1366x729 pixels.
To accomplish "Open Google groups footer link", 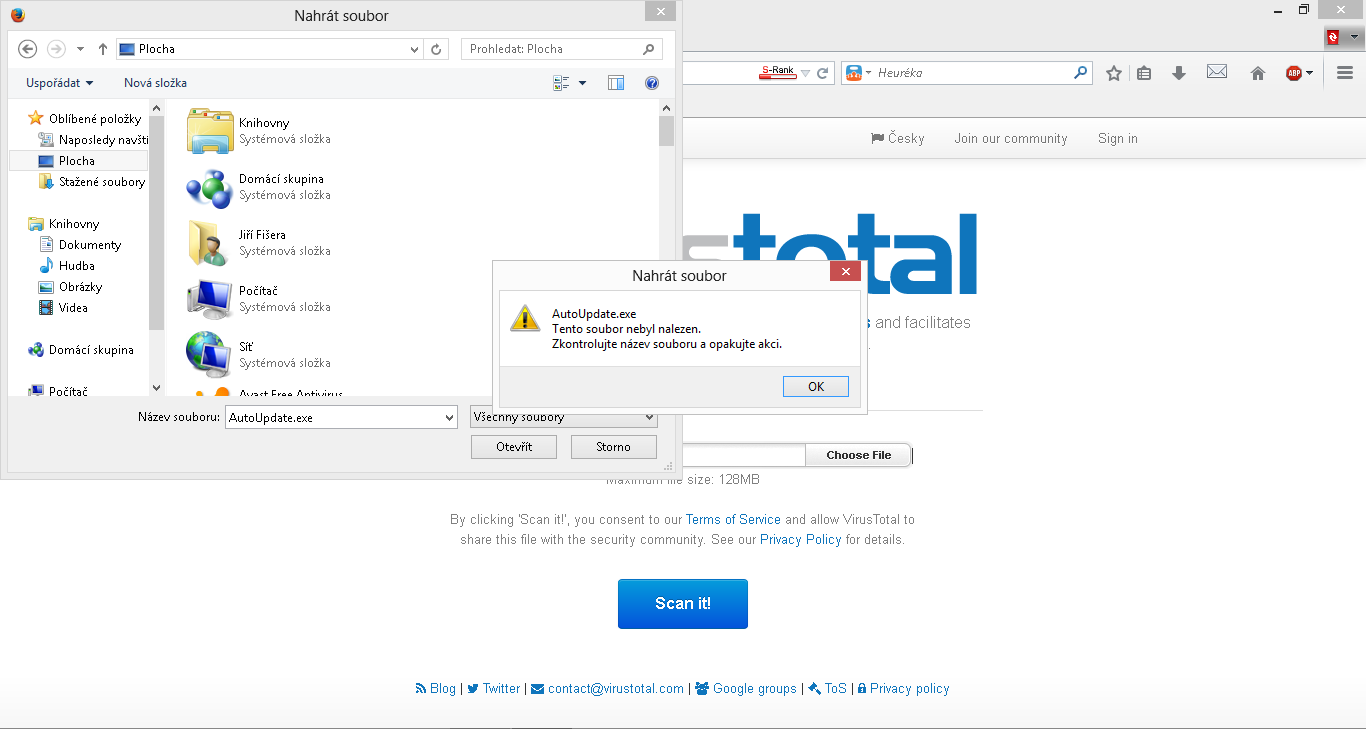I will point(746,689).
